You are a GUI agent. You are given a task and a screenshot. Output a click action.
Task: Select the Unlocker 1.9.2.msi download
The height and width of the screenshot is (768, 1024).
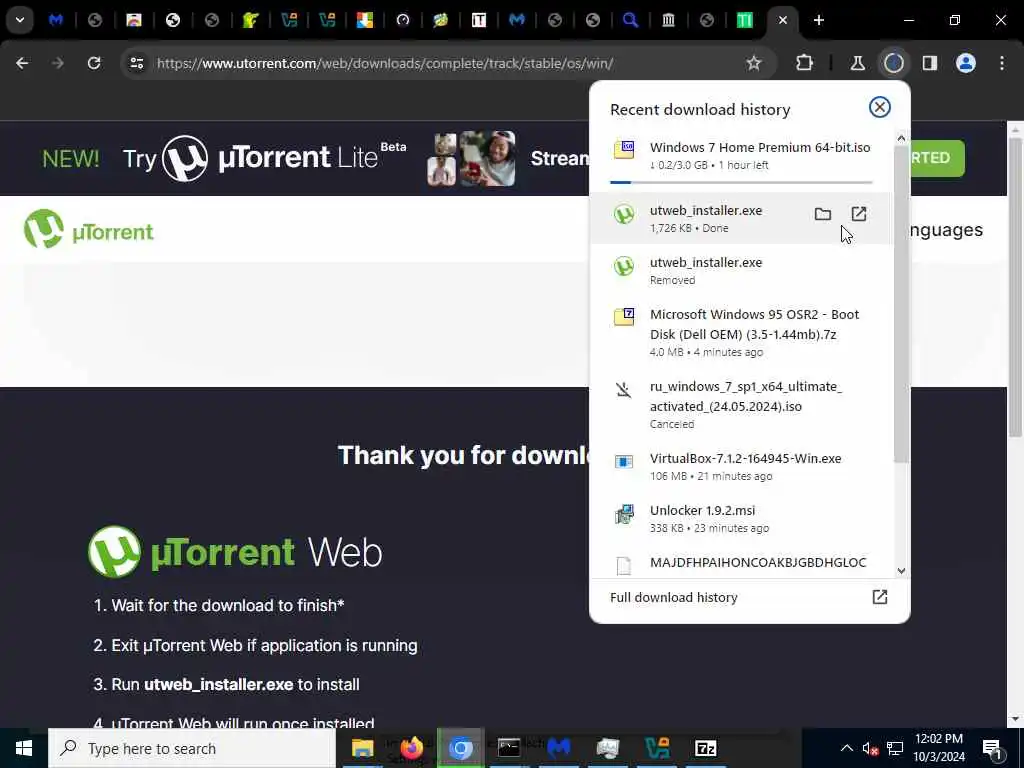[742, 519]
